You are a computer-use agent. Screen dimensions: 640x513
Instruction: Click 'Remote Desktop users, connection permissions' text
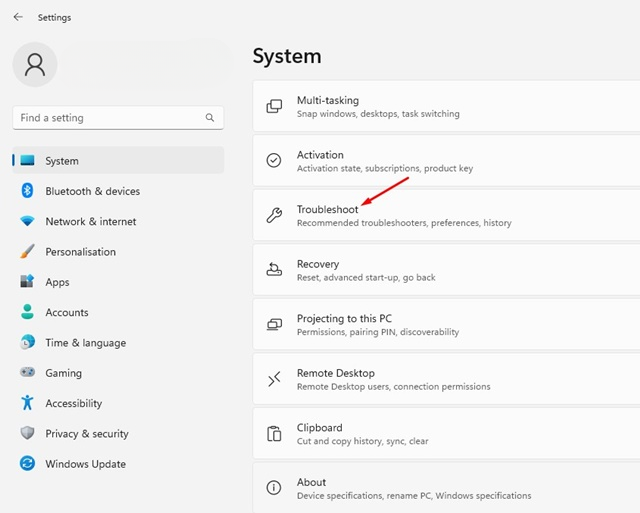[393, 386]
